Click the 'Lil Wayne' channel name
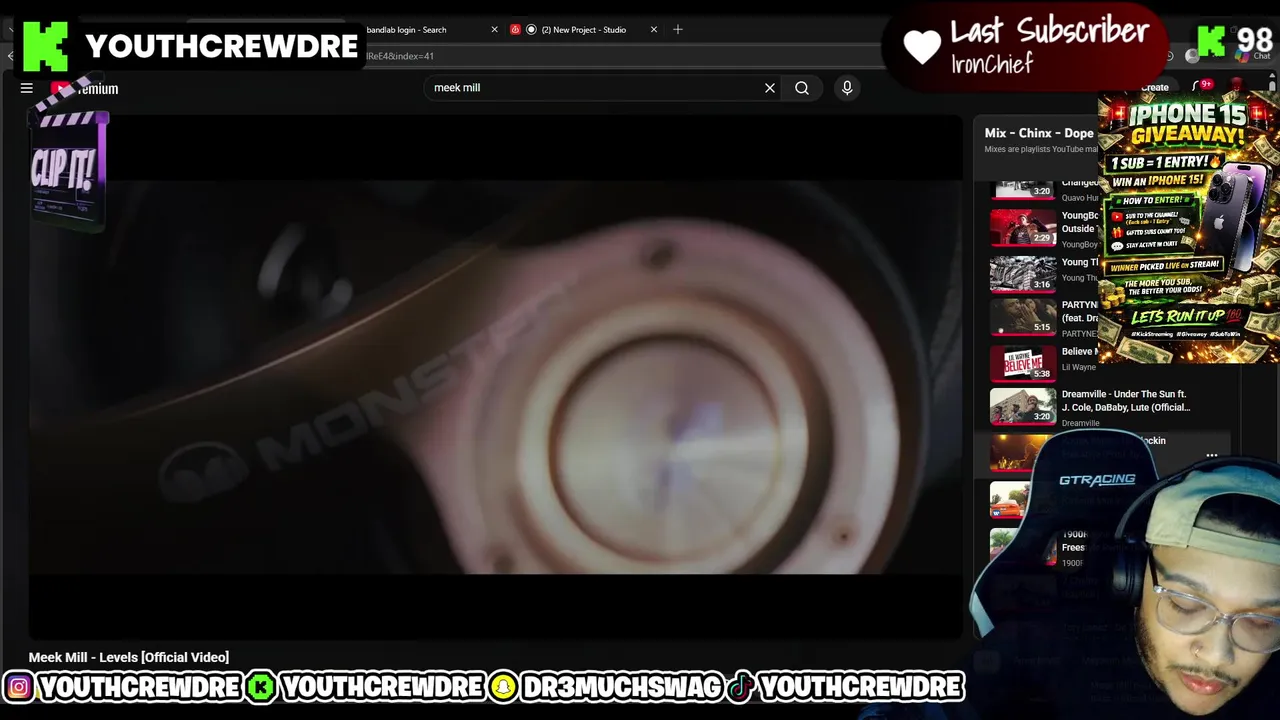The width and height of the screenshot is (1280, 720). pos(1079,367)
